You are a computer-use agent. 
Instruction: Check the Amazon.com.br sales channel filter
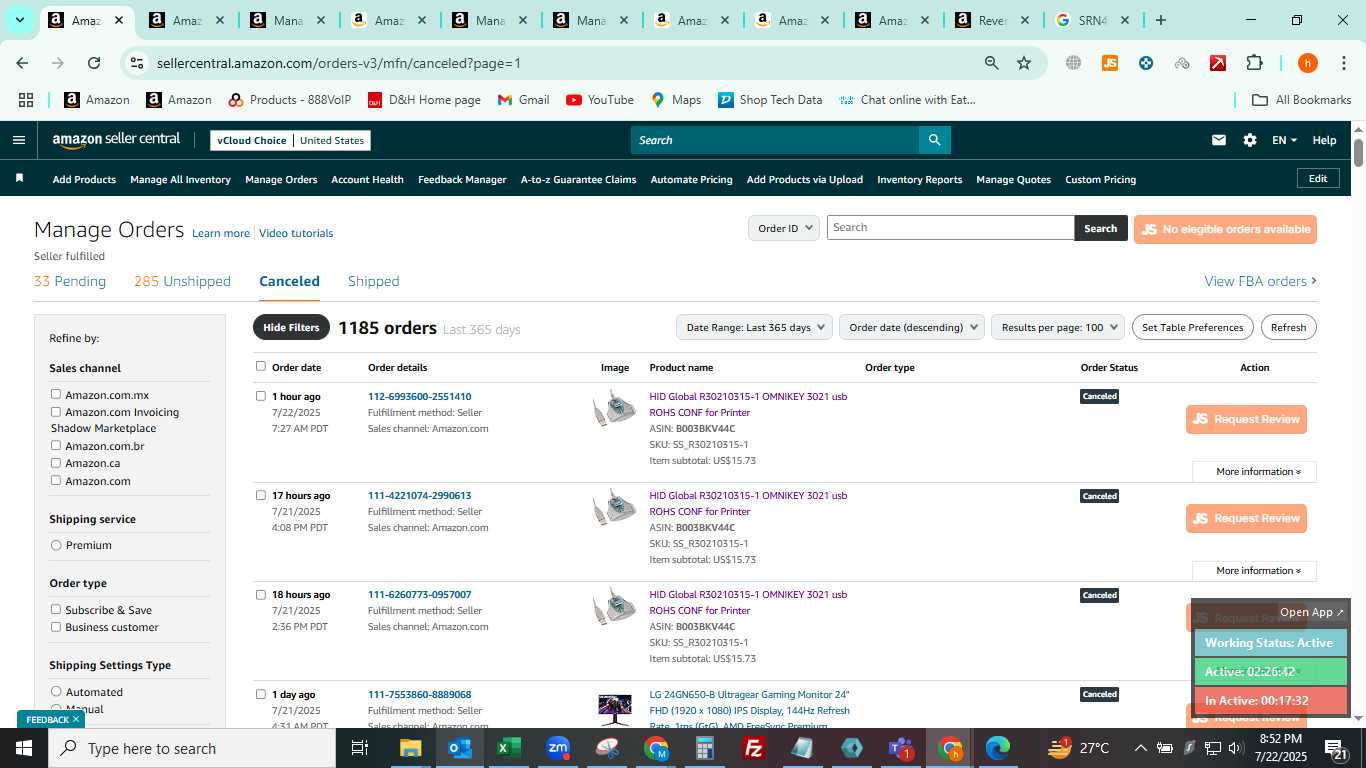point(56,445)
